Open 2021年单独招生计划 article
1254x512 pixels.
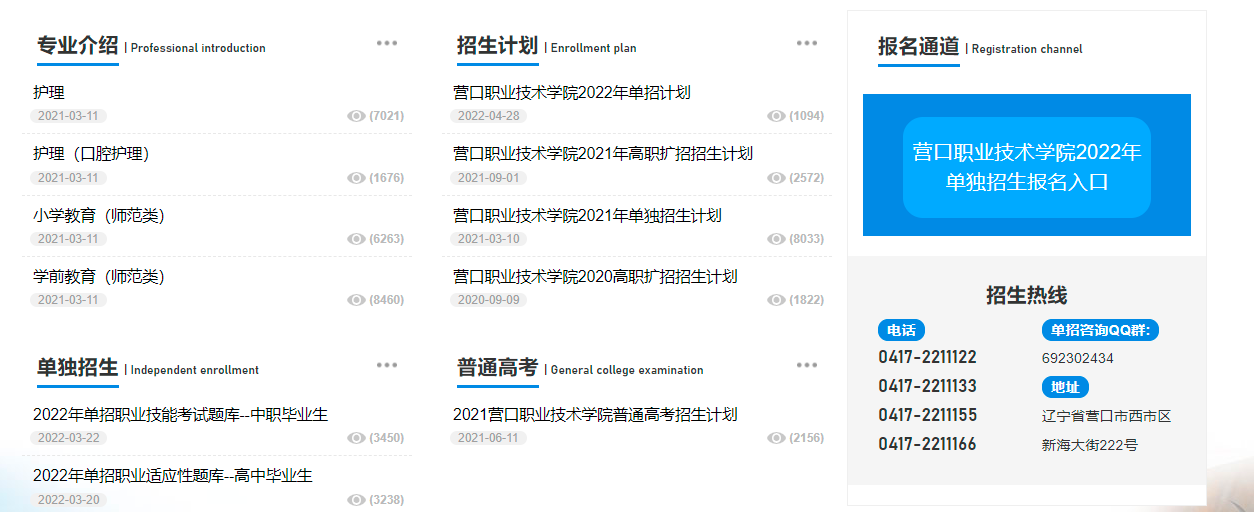point(587,215)
